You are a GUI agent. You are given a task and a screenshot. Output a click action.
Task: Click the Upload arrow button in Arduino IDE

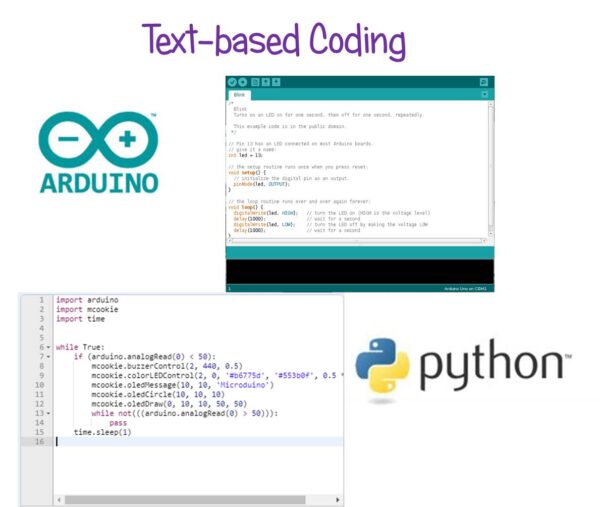(243, 82)
